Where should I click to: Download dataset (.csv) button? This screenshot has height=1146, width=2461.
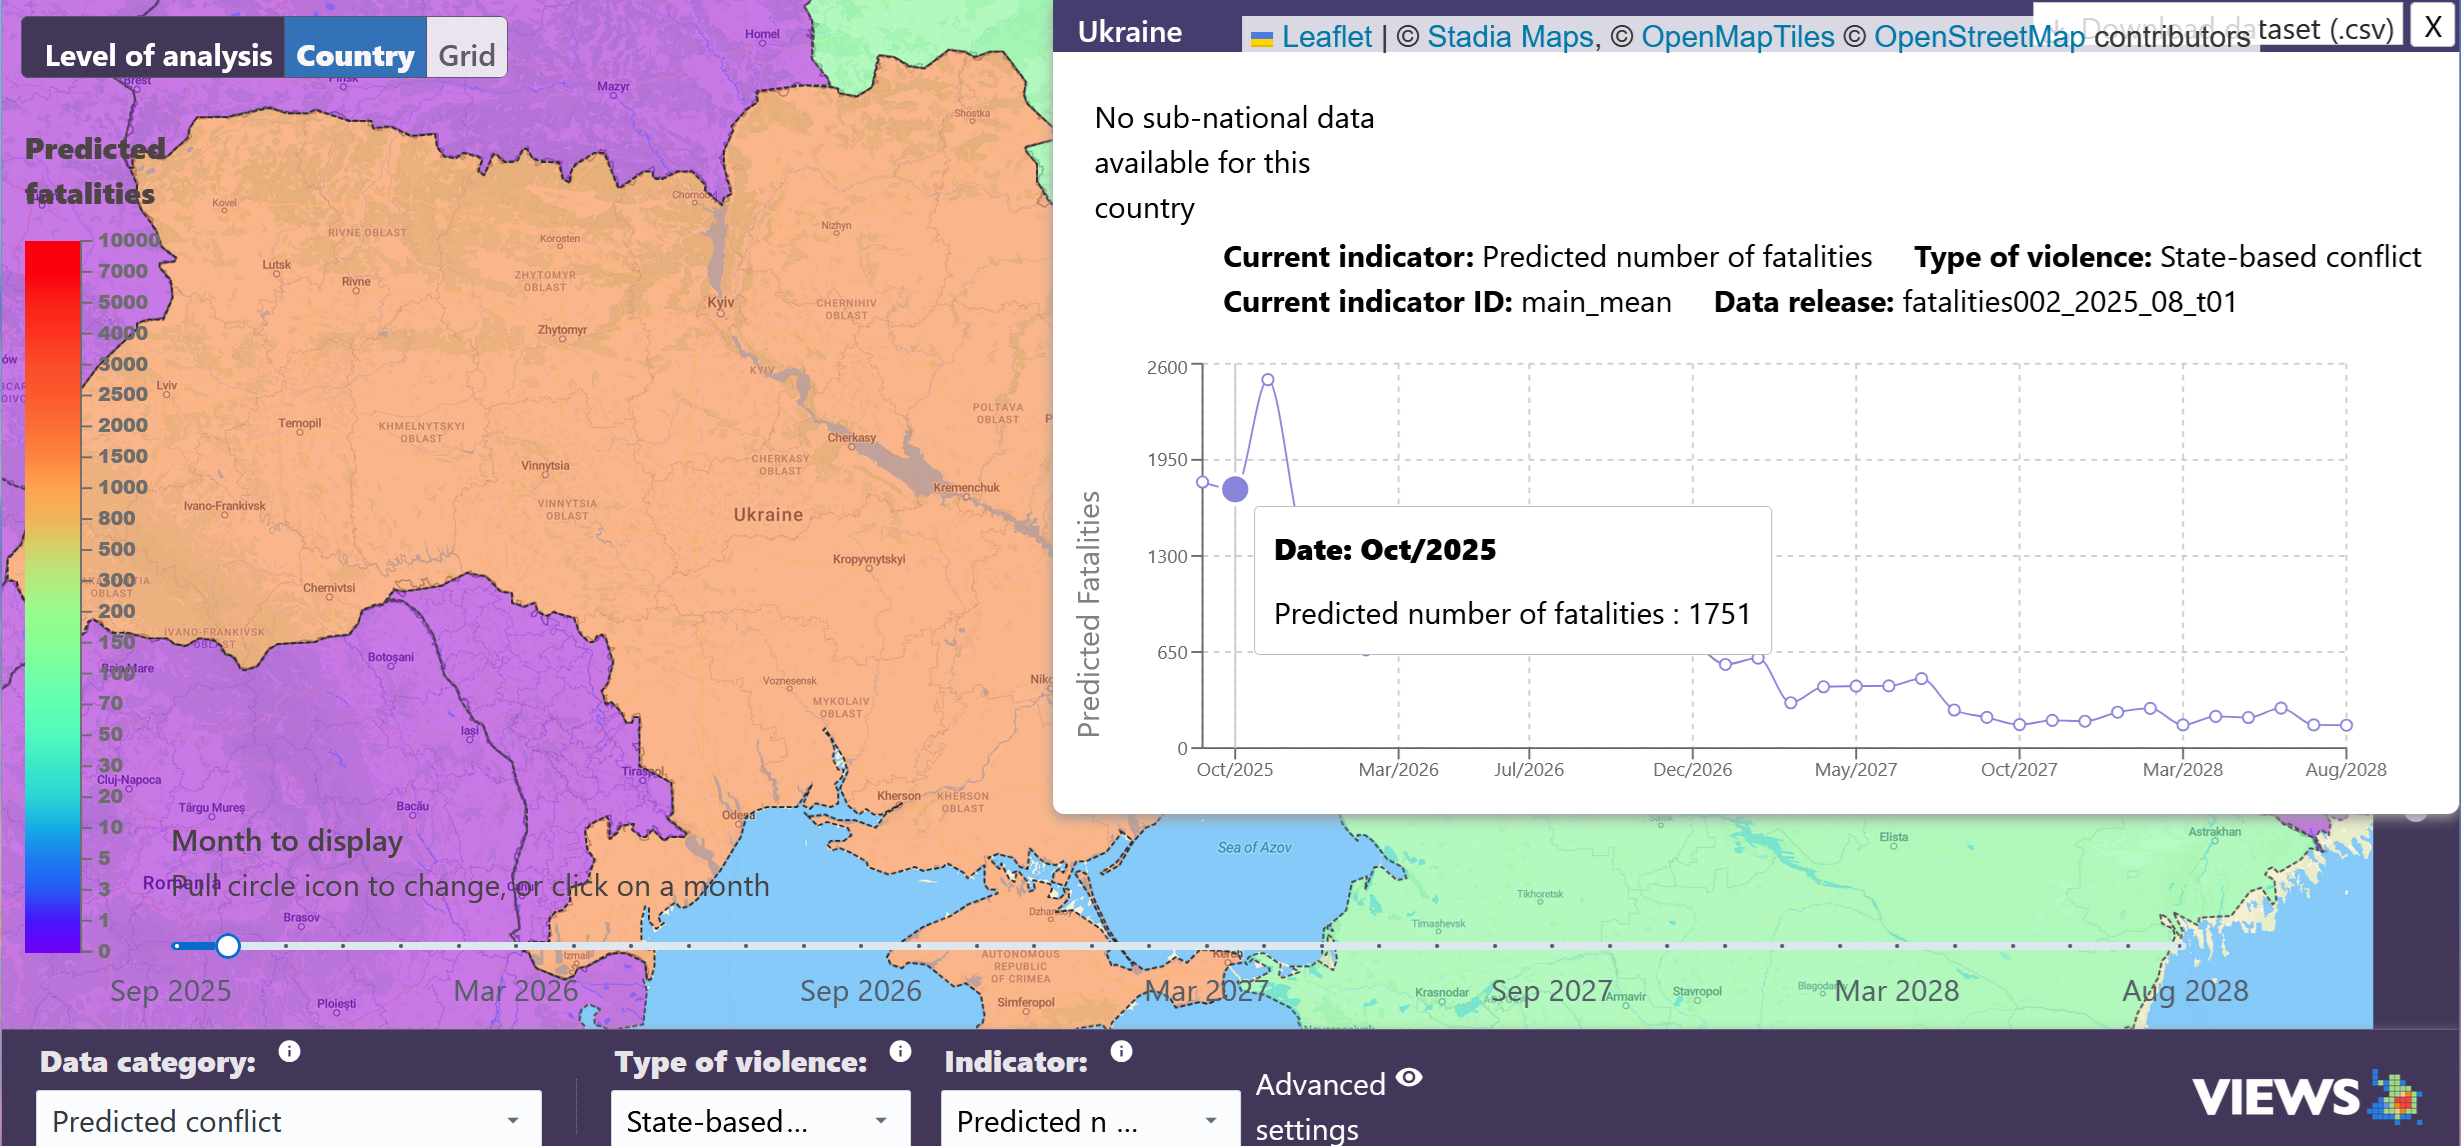(x=2325, y=28)
